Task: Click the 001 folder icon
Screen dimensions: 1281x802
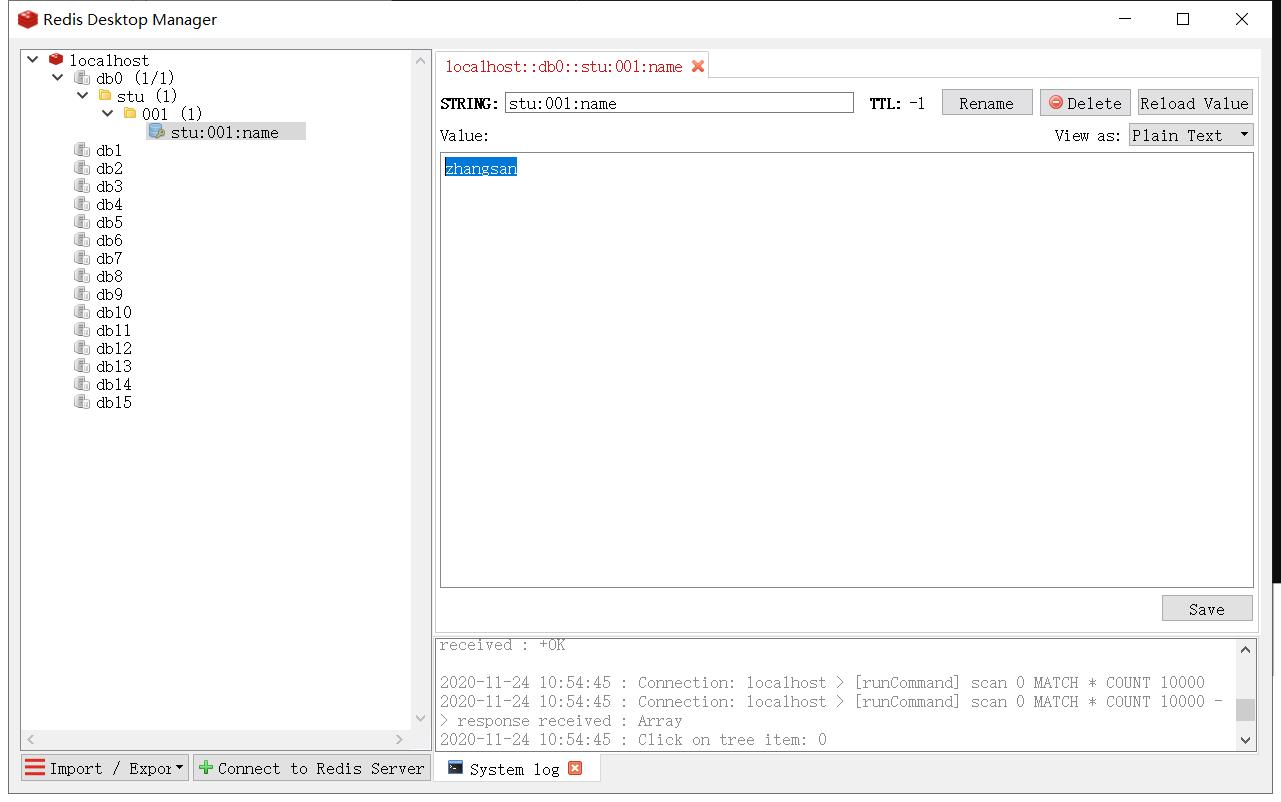Action: [x=129, y=114]
